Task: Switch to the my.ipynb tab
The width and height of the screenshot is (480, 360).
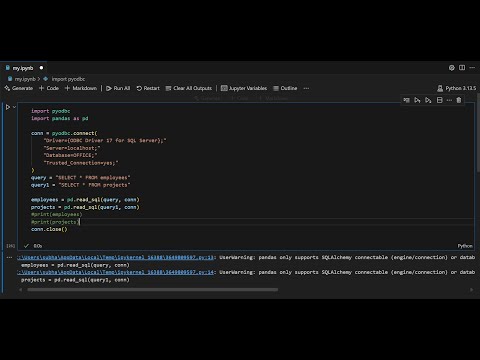Action: pos(23,68)
